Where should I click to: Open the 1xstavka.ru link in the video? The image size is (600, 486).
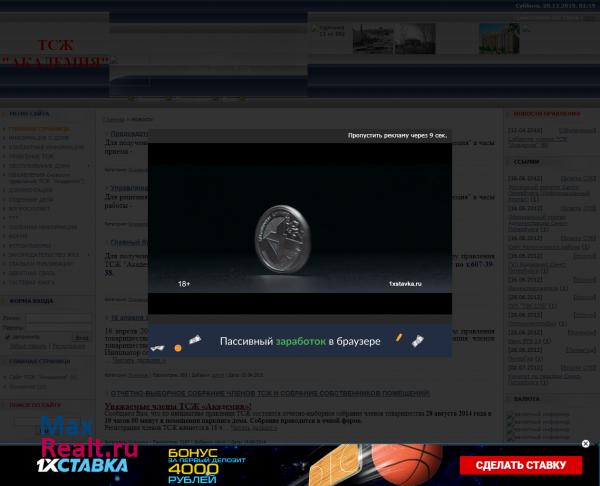click(405, 284)
